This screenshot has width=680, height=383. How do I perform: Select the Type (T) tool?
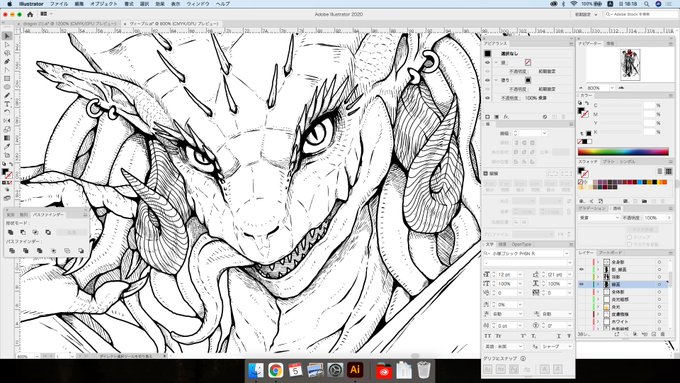coord(7,104)
